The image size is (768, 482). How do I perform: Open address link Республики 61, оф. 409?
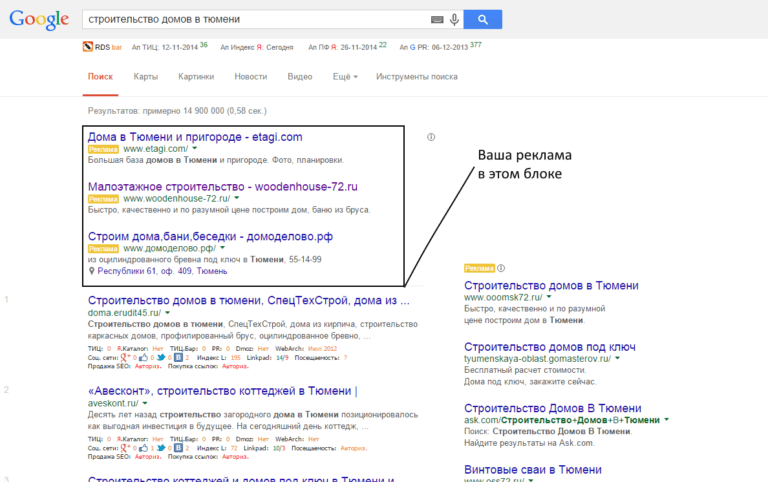(x=162, y=271)
